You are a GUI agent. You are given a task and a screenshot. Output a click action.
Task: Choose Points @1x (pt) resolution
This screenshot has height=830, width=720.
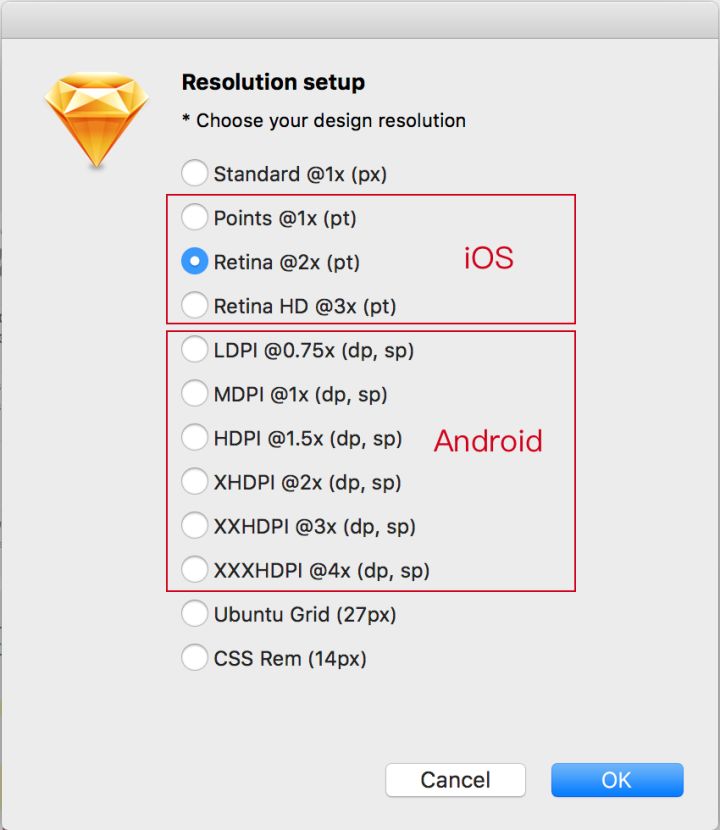tap(195, 218)
